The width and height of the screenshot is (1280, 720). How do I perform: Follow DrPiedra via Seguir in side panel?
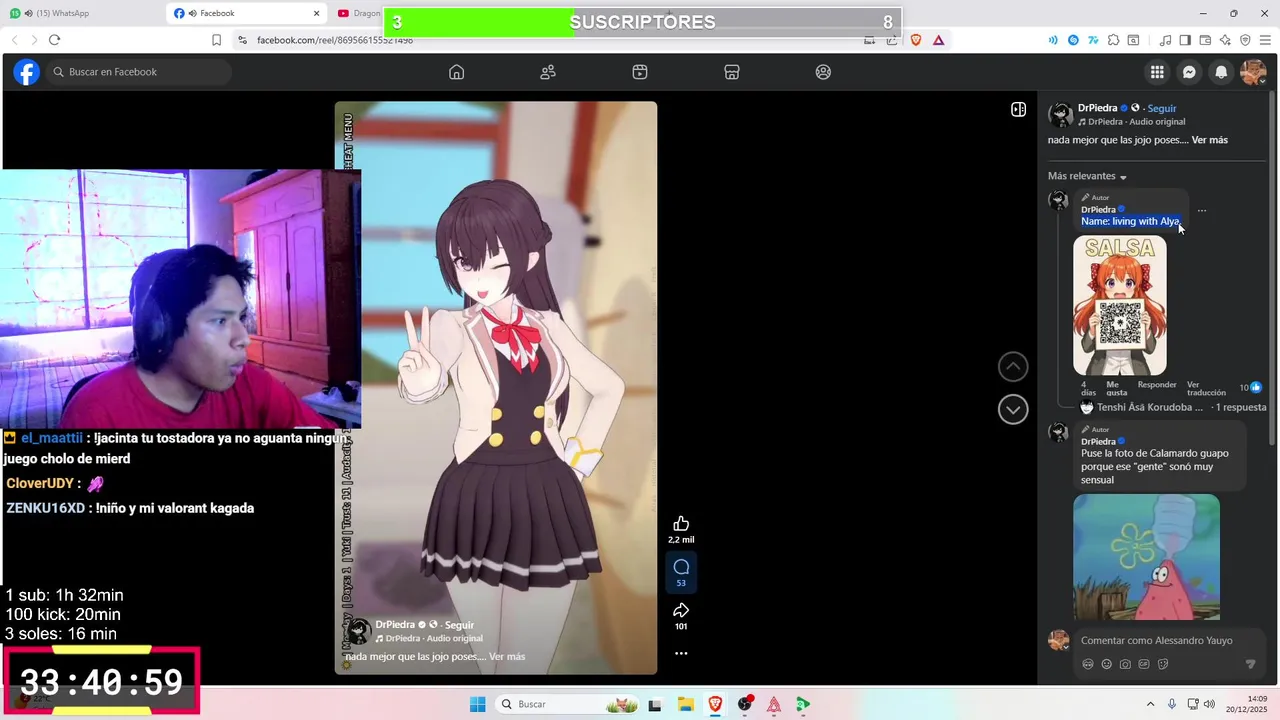pos(1162,108)
